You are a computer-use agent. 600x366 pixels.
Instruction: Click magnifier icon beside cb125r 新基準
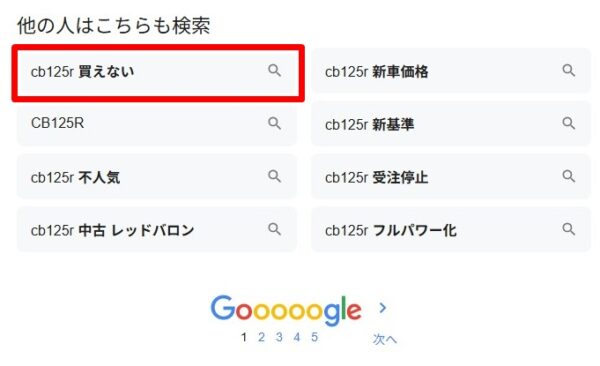(569, 124)
